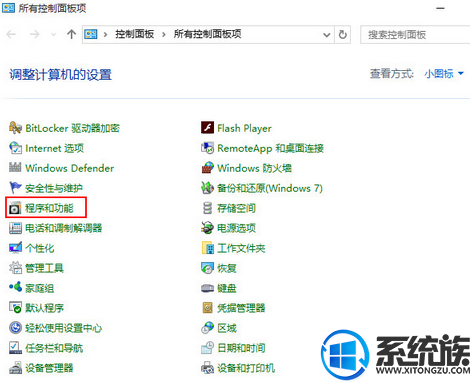Viewport: 470px width, 383px height.
Task: Click the 设备和打印机 printer icon
Action: point(207,368)
